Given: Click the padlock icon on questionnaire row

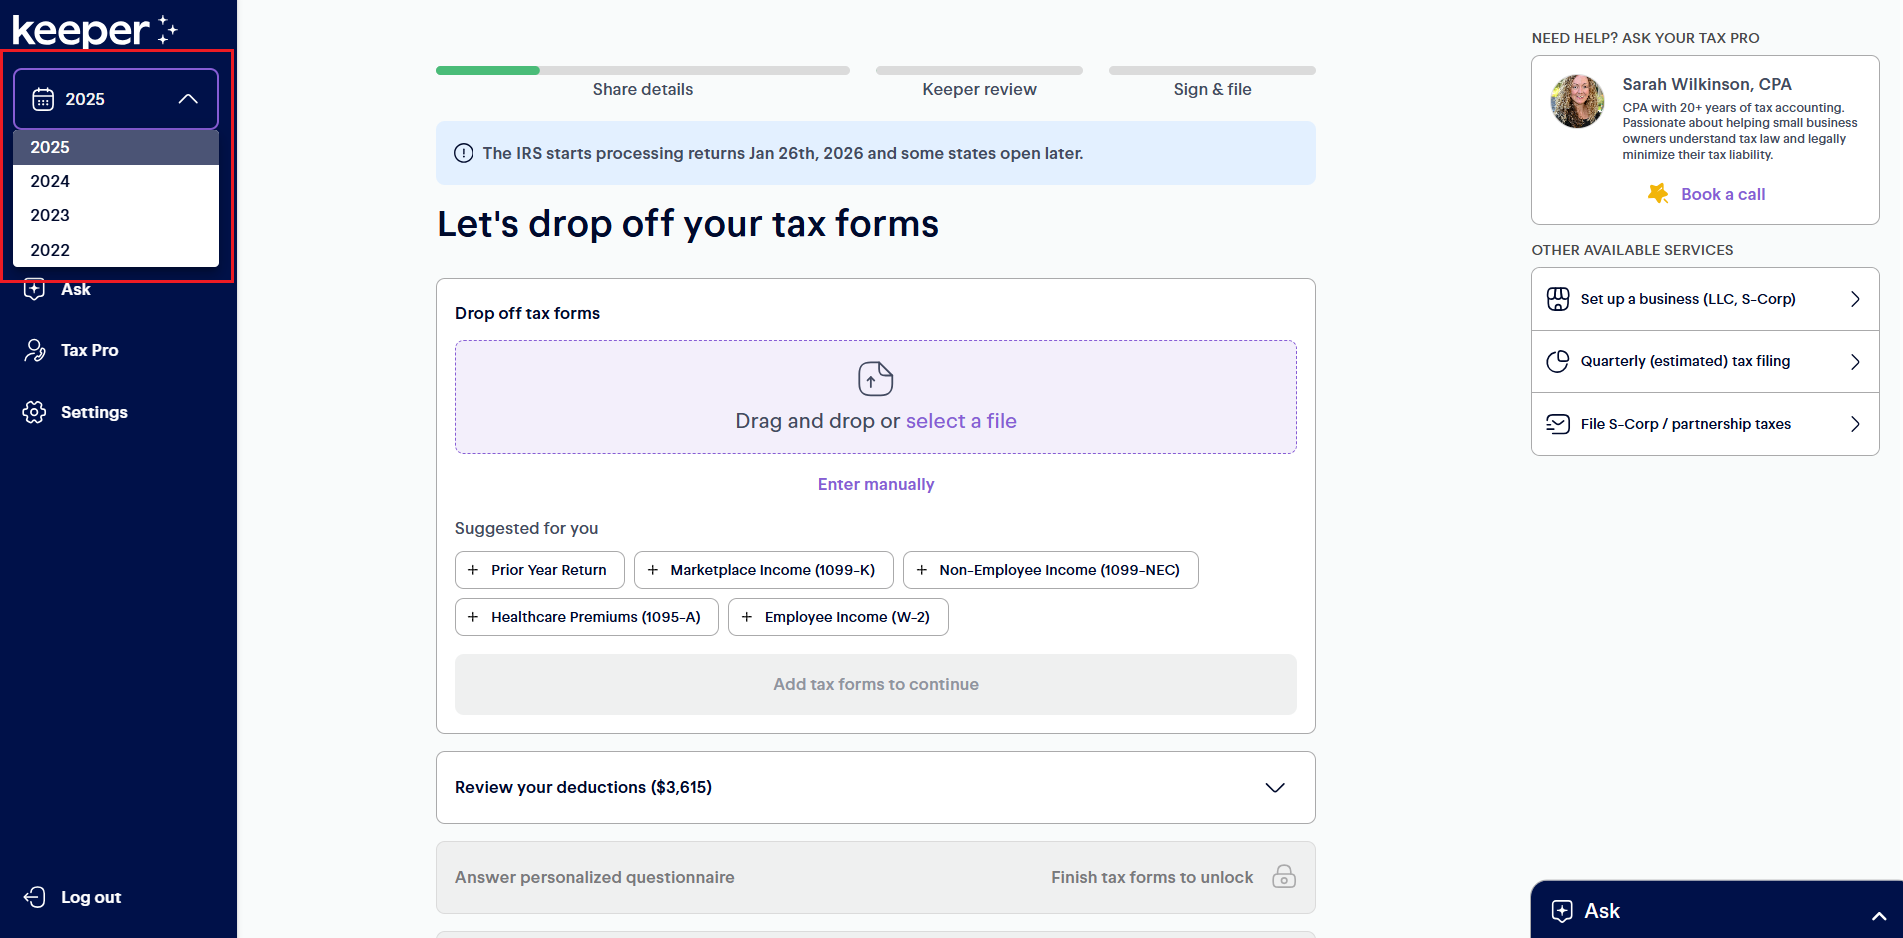Looking at the screenshot, I should [1283, 877].
